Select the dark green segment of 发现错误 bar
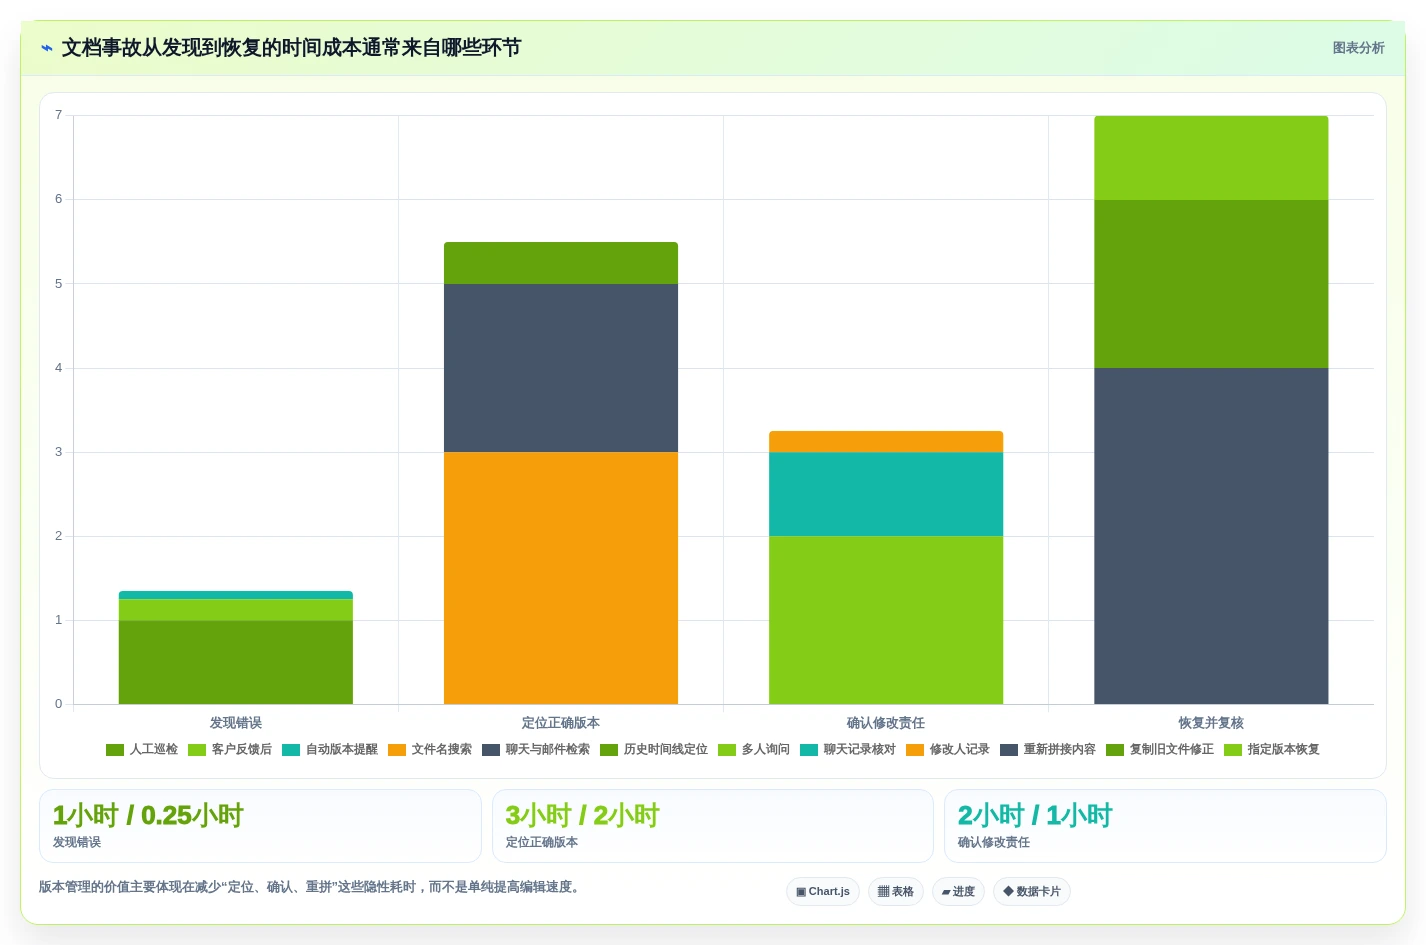The image size is (1426, 945). click(x=236, y=662)
